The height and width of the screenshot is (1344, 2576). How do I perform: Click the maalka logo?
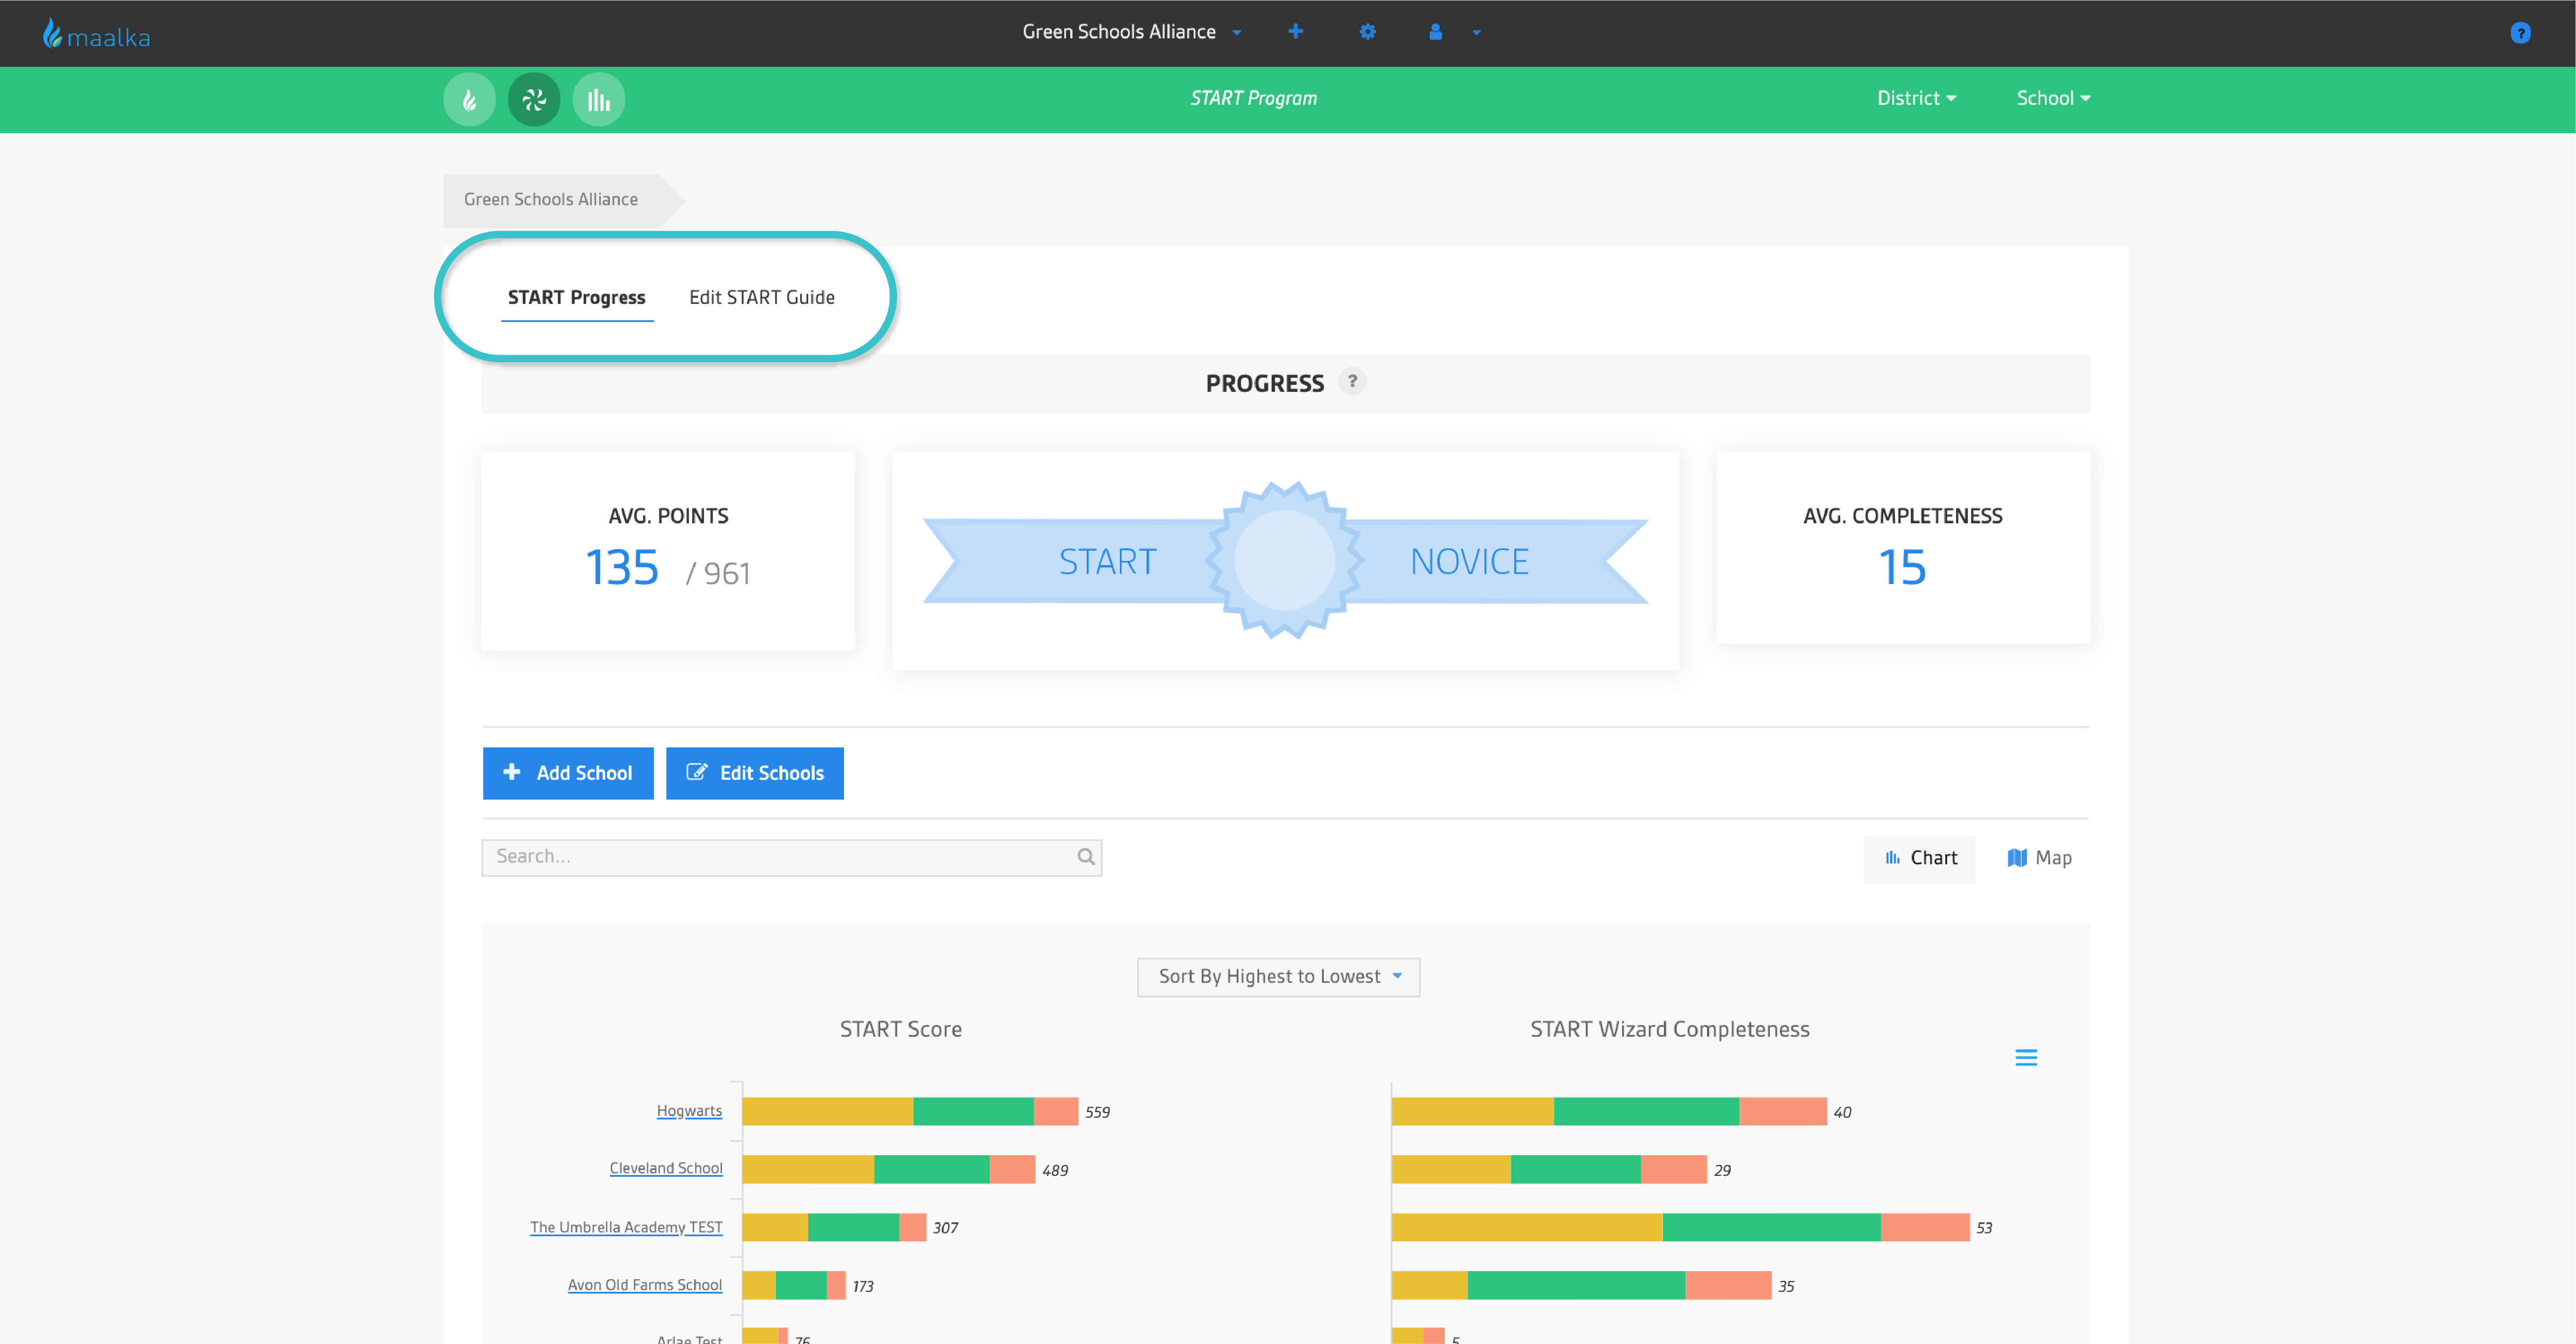click(x=96, y=35)
